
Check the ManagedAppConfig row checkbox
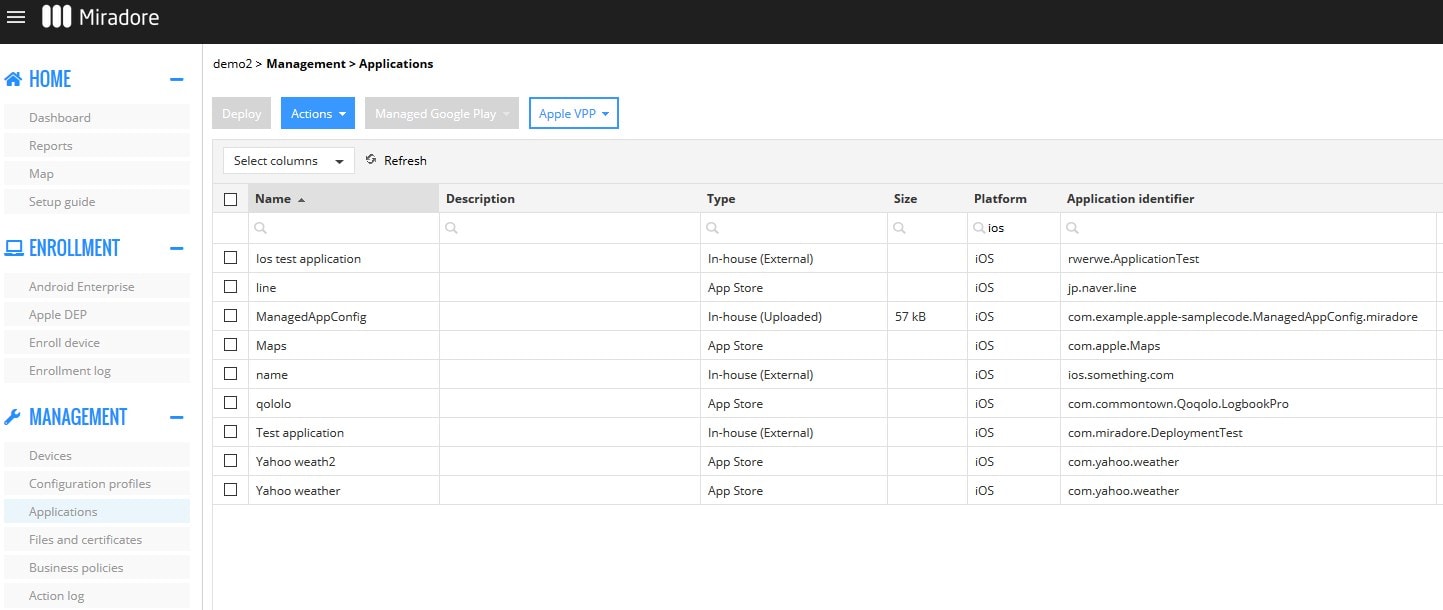pyautogui.click(x=231, y=316)
